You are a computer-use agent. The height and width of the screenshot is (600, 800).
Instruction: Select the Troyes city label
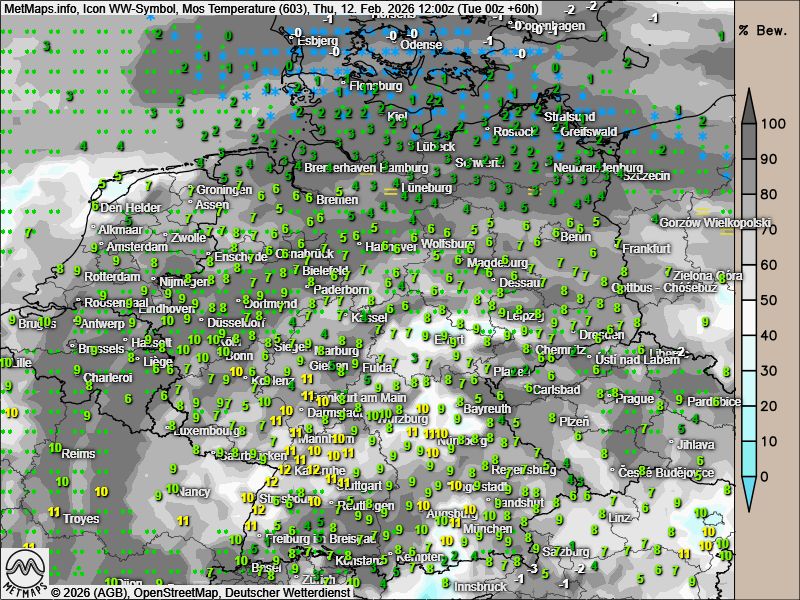coord(81,519)
